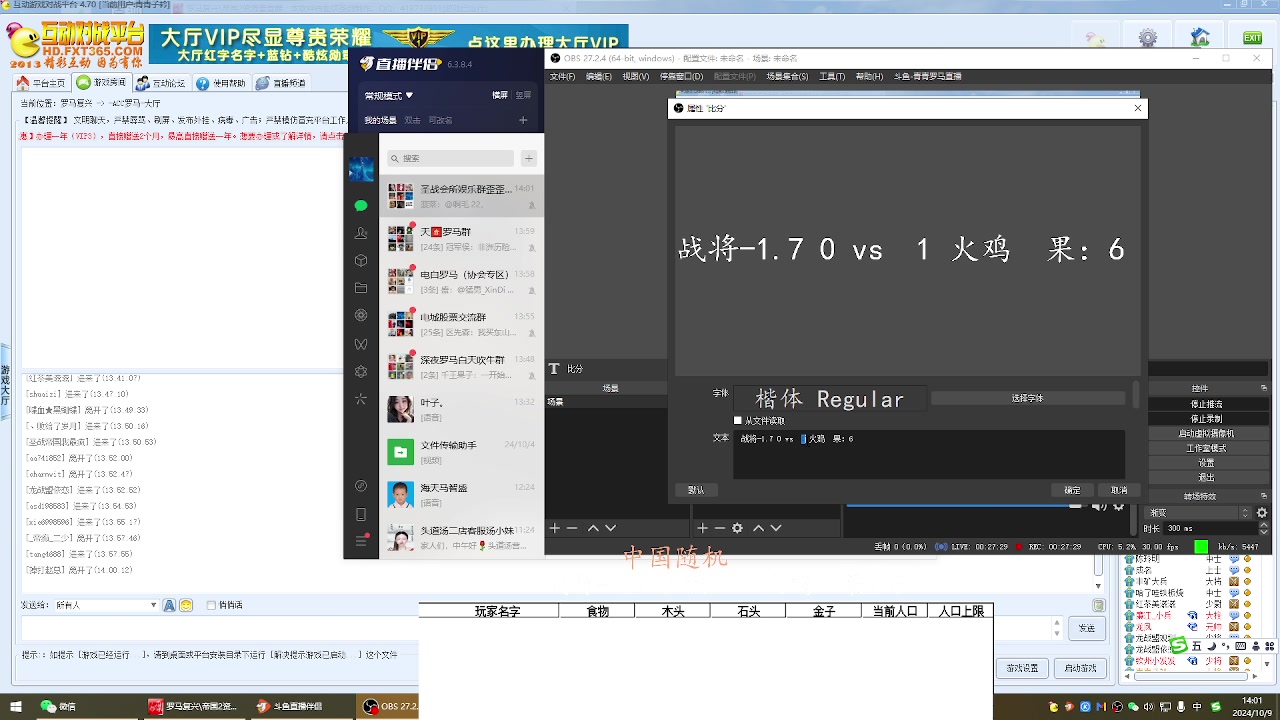Open OBS 场景集合(S) menu
Viewport: 1280px width, 720px height.
[x=787, y=76]
